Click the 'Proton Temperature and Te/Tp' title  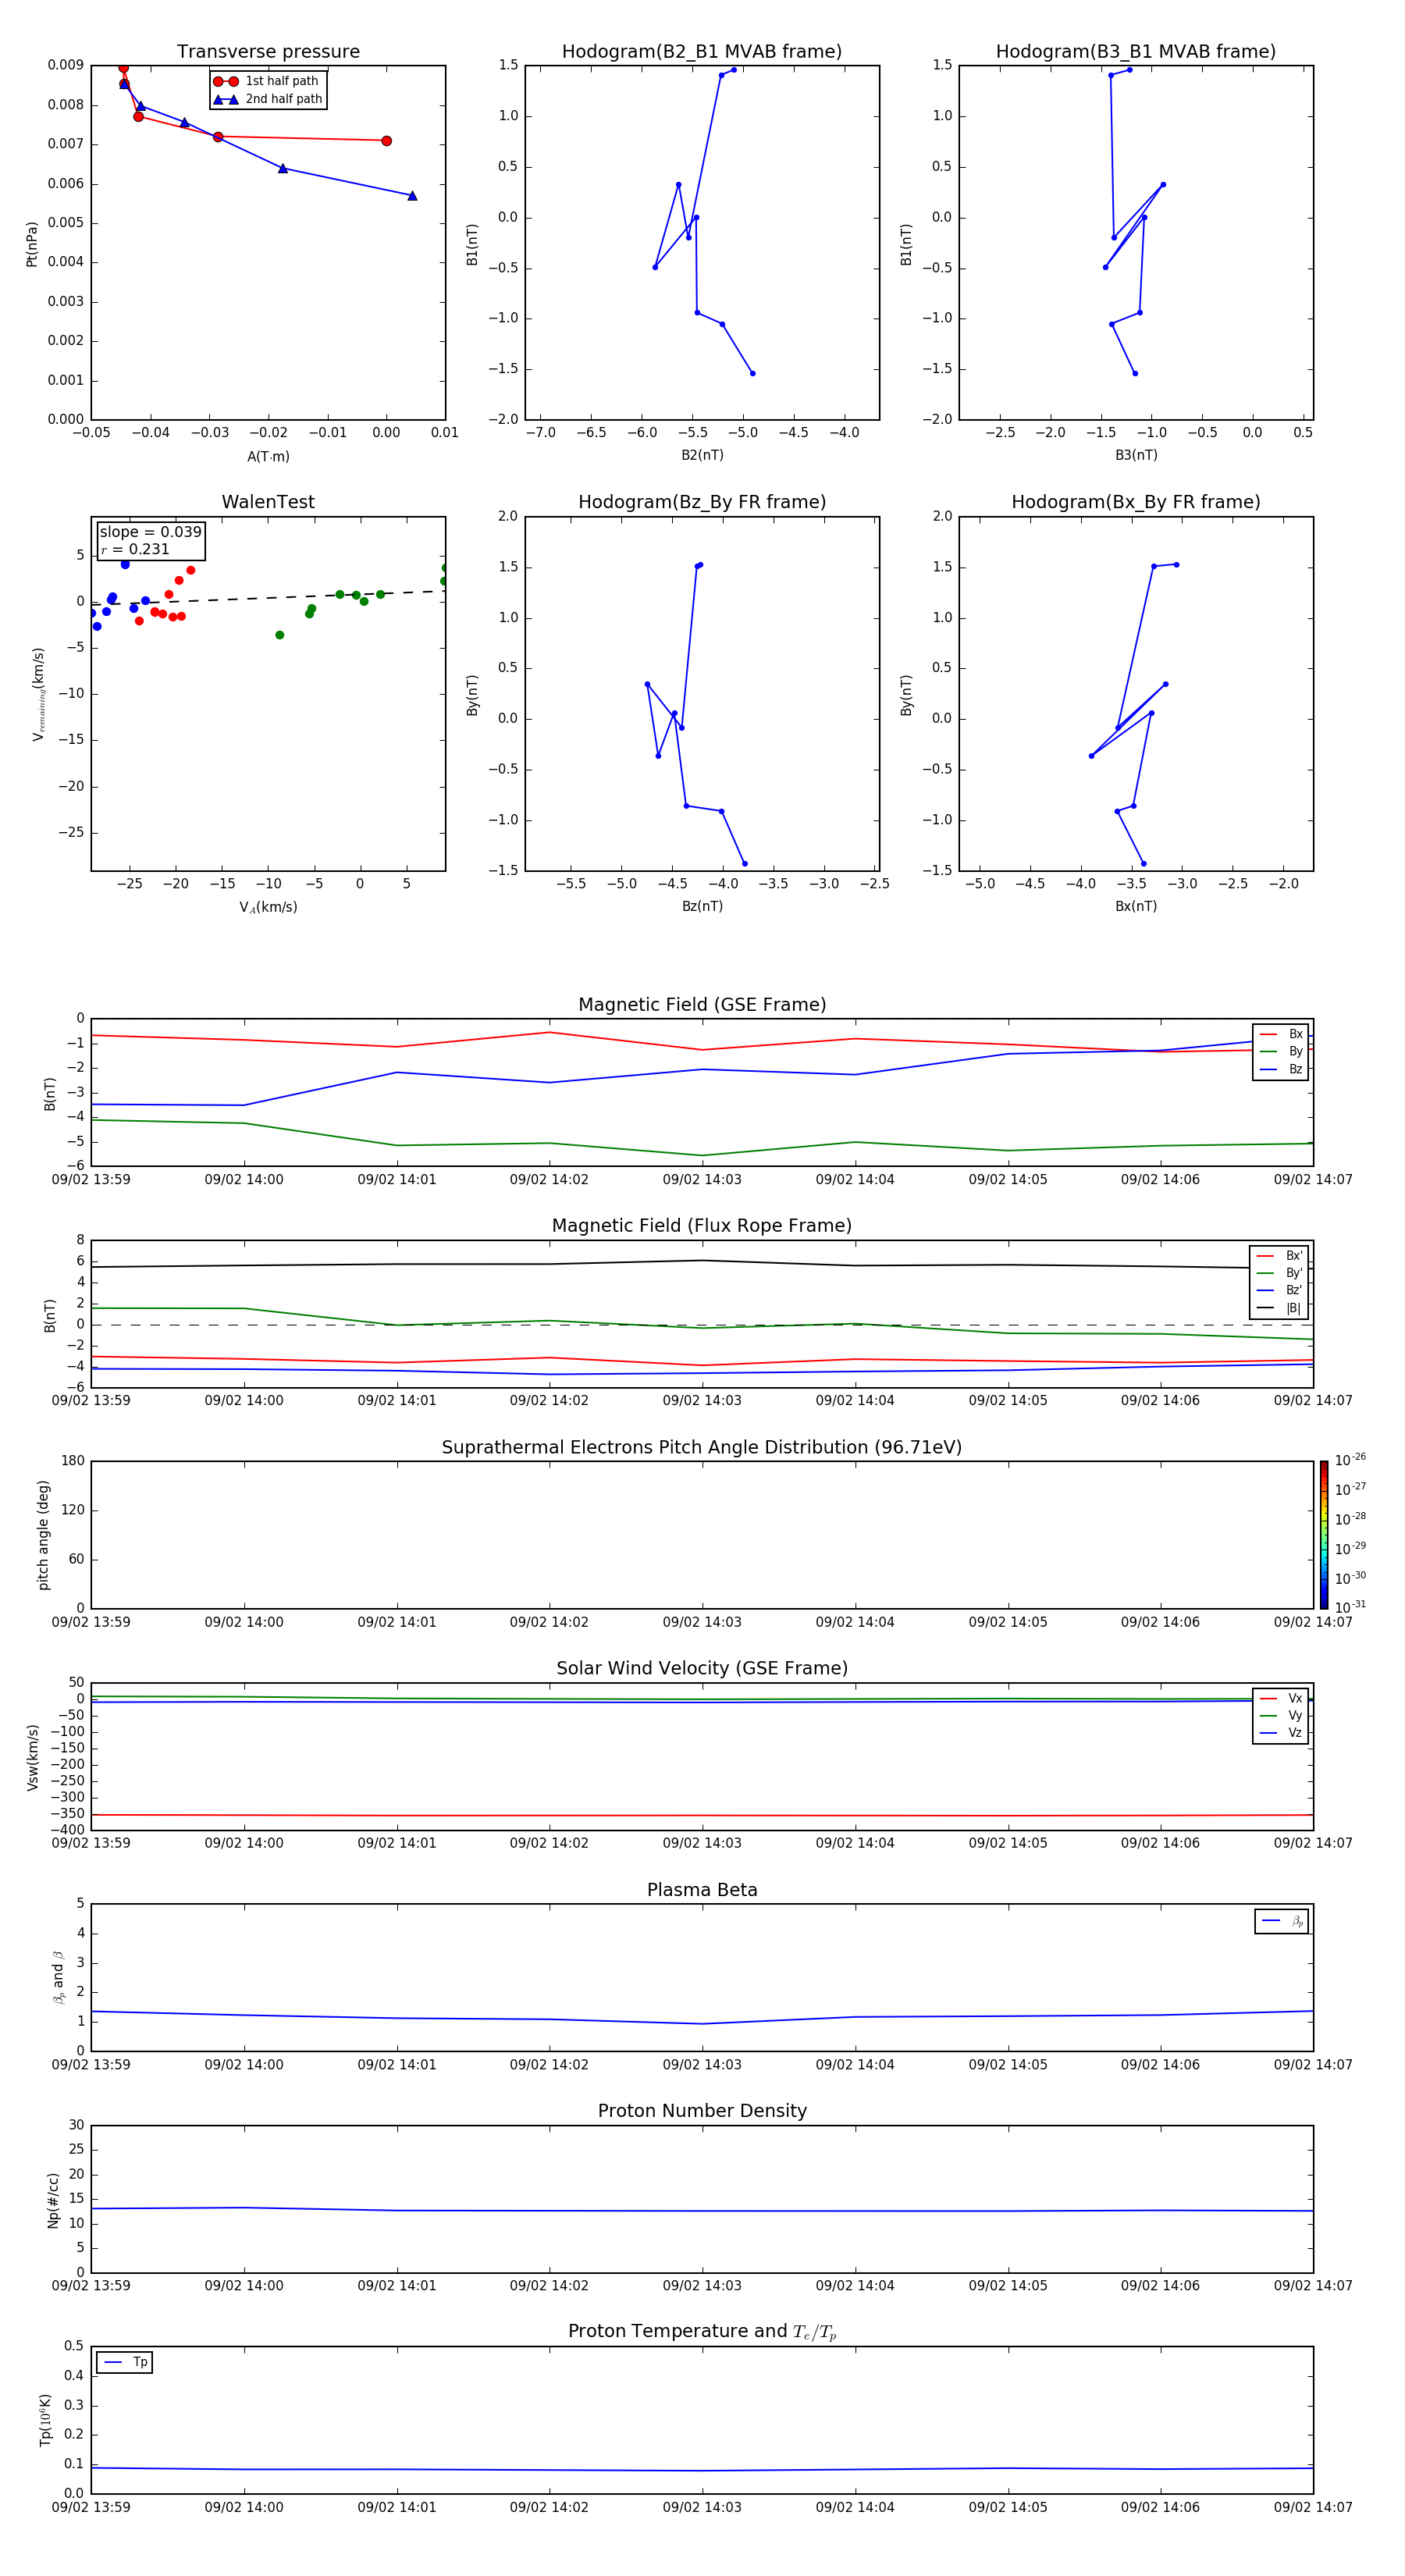click(702, 2331)
